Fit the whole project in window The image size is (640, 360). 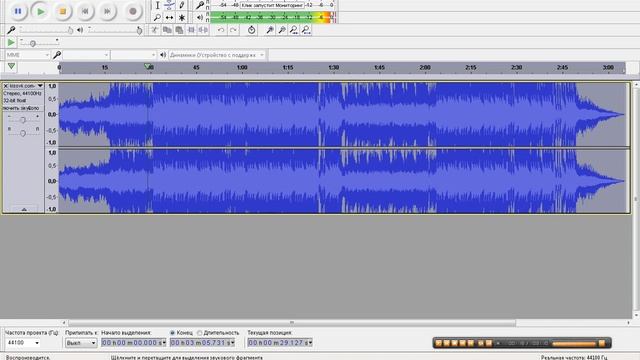[306, 30]
